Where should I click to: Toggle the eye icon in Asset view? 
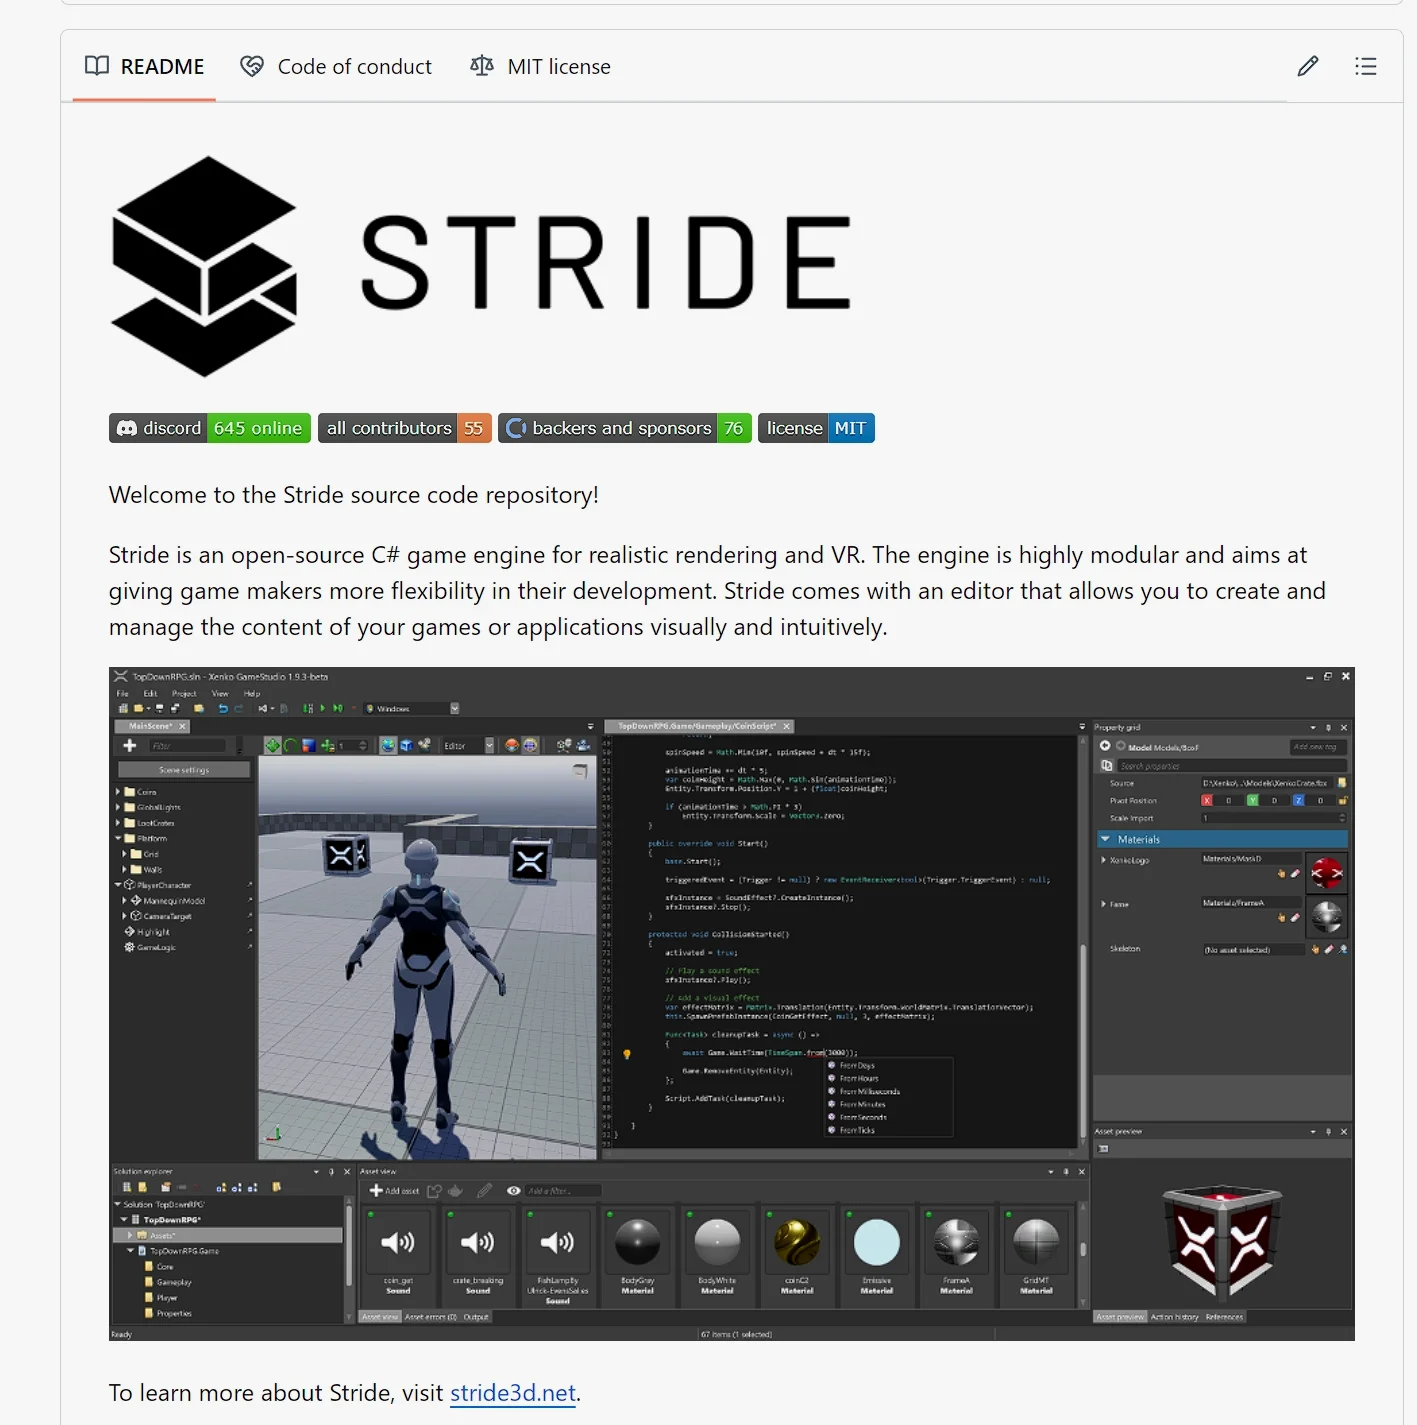[x=513, y=1190]
